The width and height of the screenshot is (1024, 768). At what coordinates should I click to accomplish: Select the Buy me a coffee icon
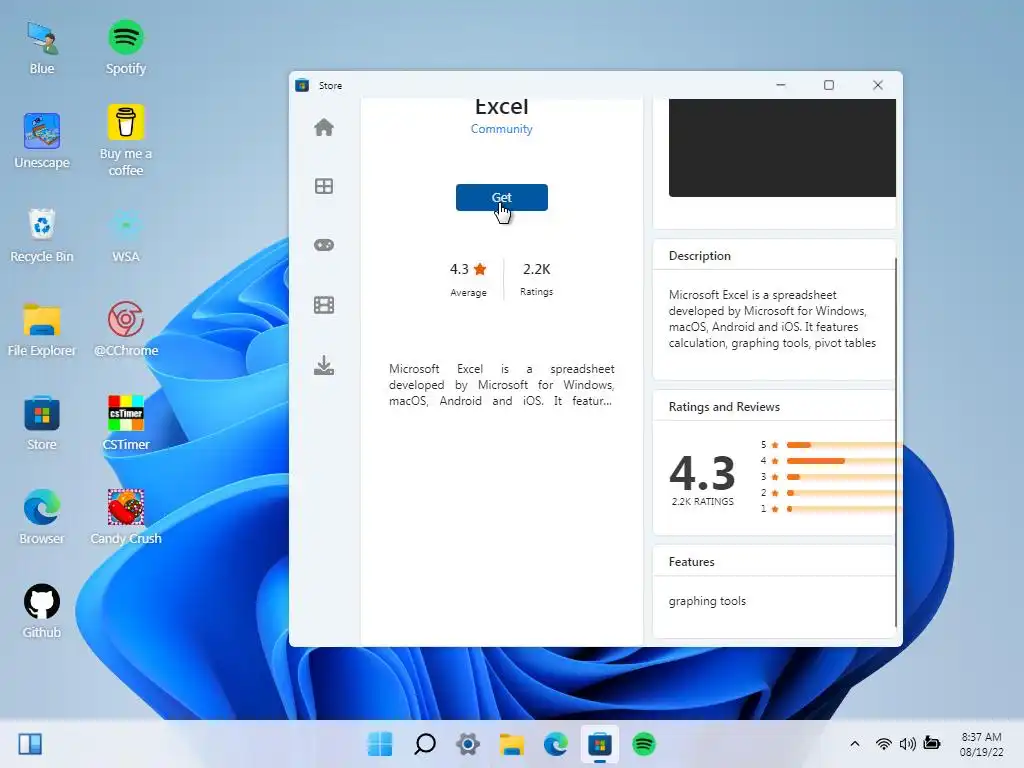tap(125, 140)
